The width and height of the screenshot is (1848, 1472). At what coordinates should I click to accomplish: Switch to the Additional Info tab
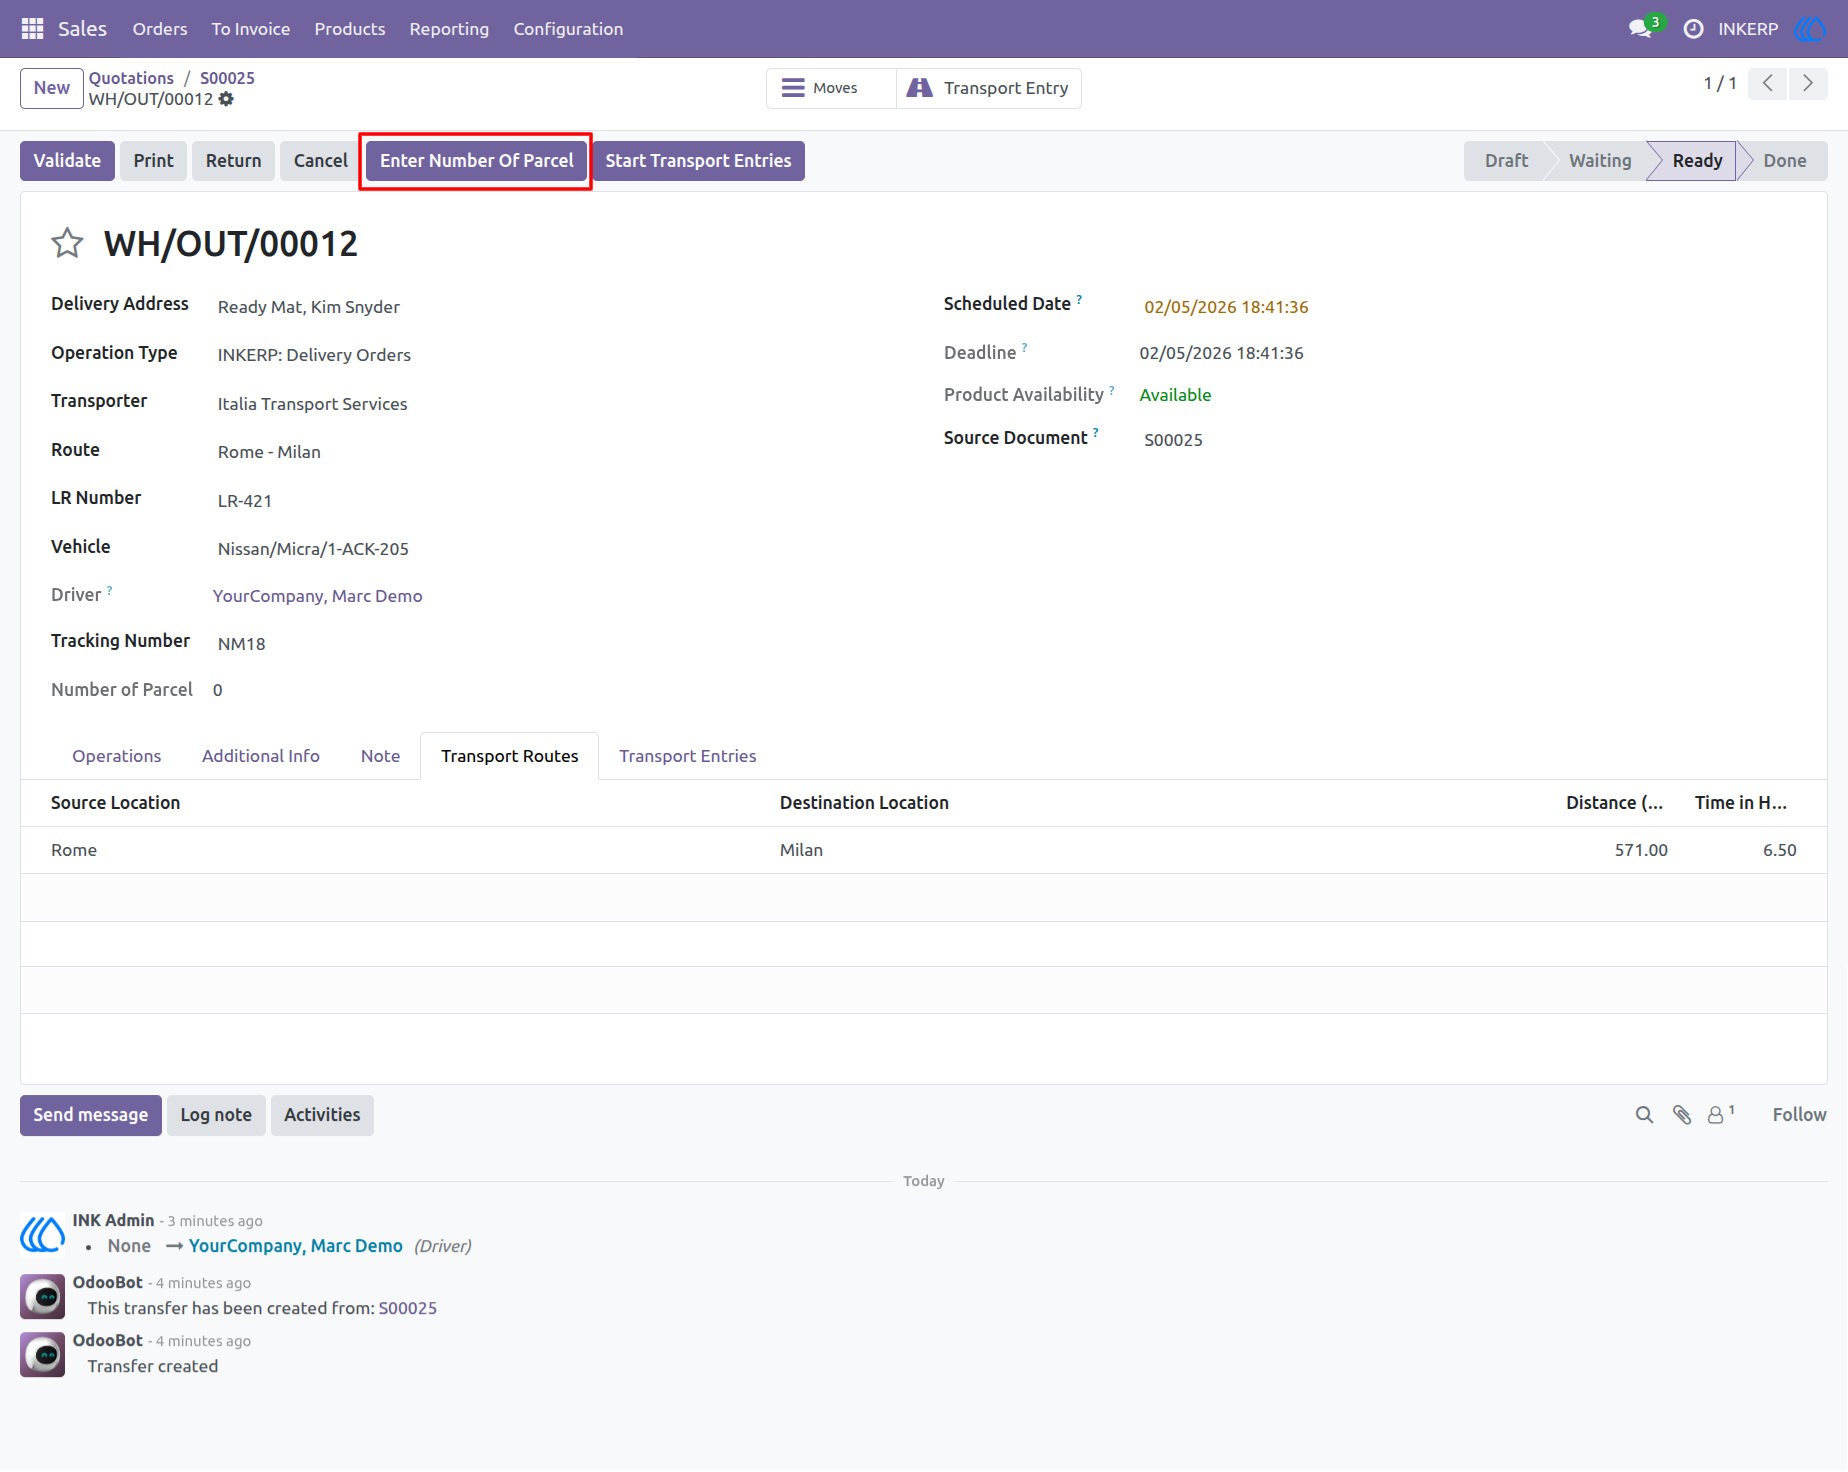(261, 756)
